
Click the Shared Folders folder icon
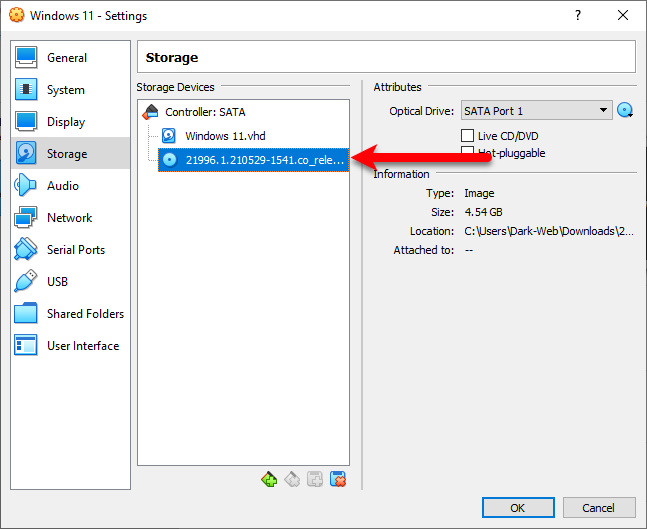click(26, 313)
